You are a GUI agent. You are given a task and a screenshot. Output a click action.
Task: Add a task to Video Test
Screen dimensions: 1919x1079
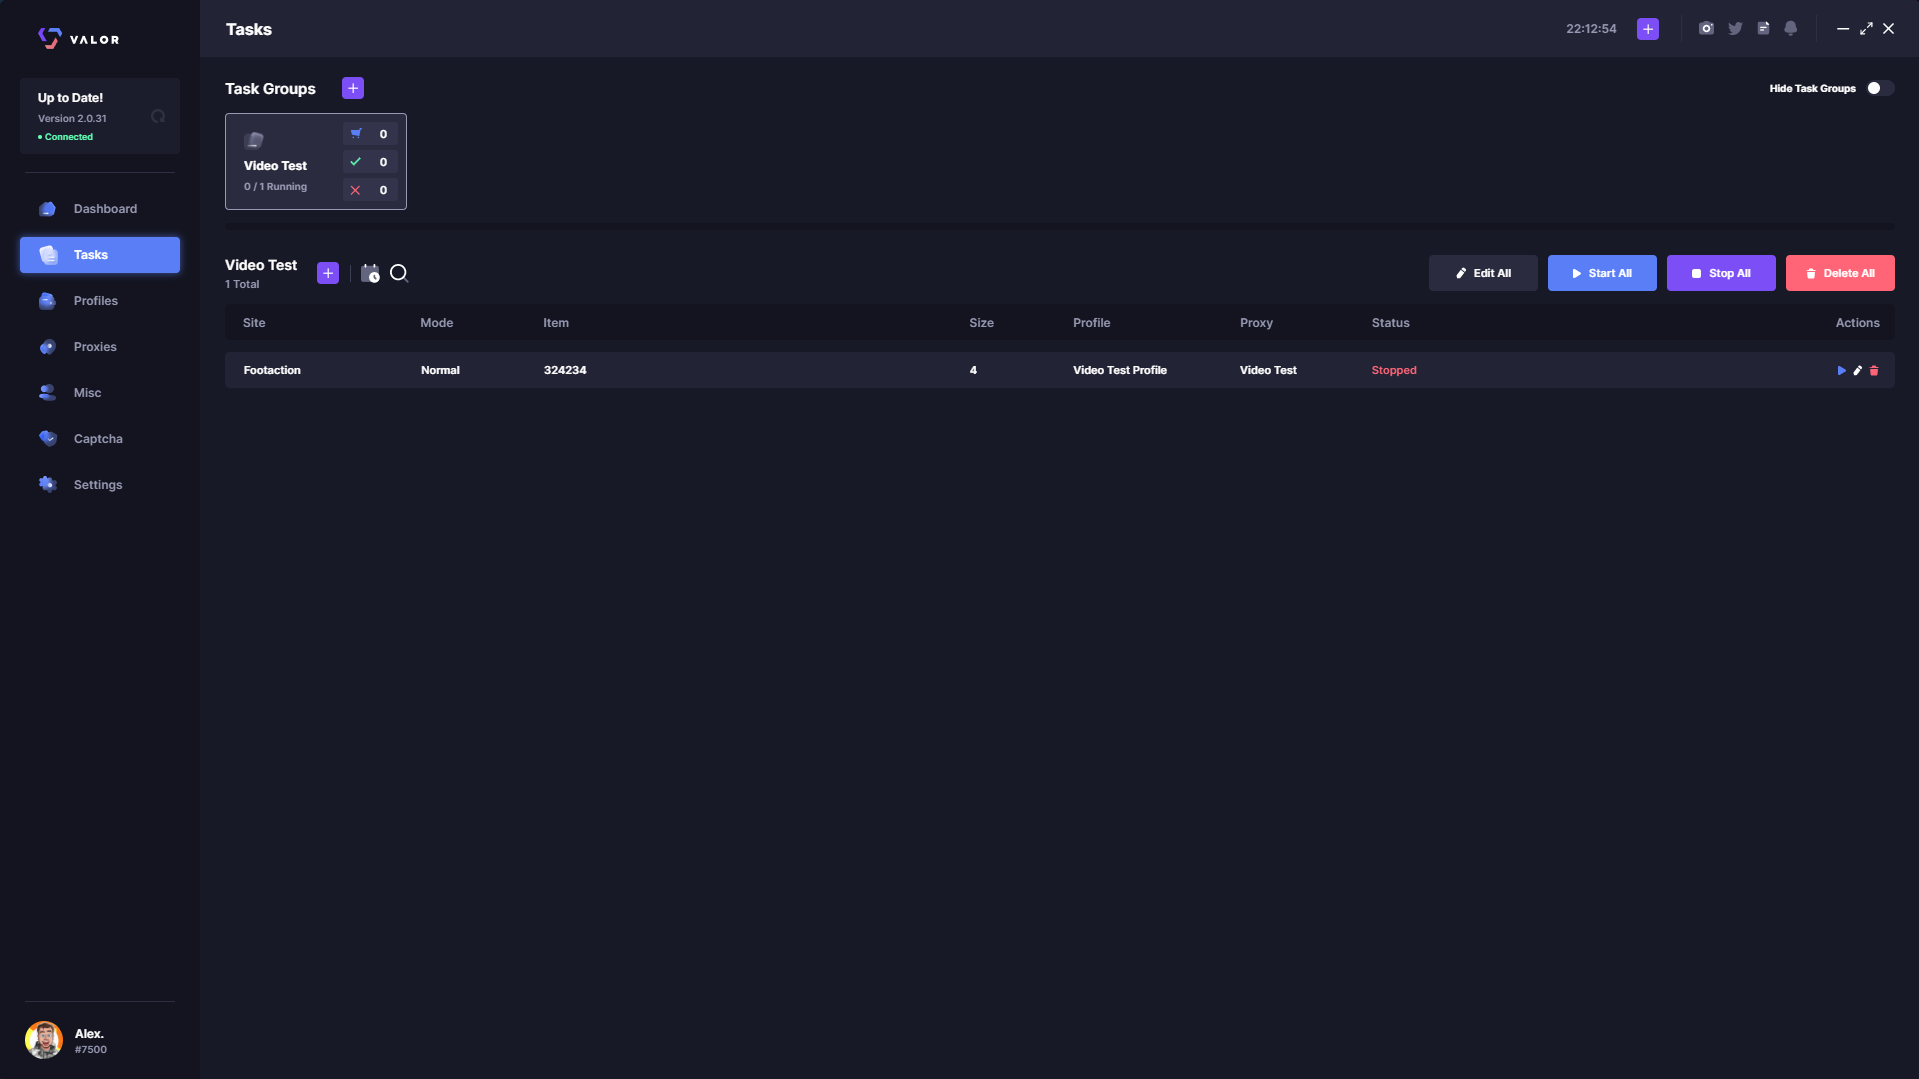pyautogui.click(x=328, y=273)
